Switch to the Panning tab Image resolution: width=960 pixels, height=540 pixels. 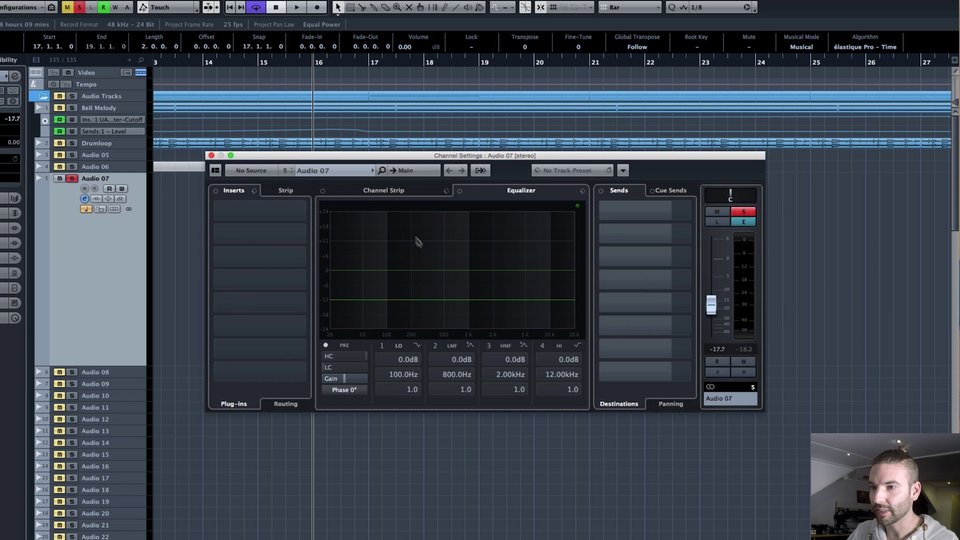click(670, 404)
